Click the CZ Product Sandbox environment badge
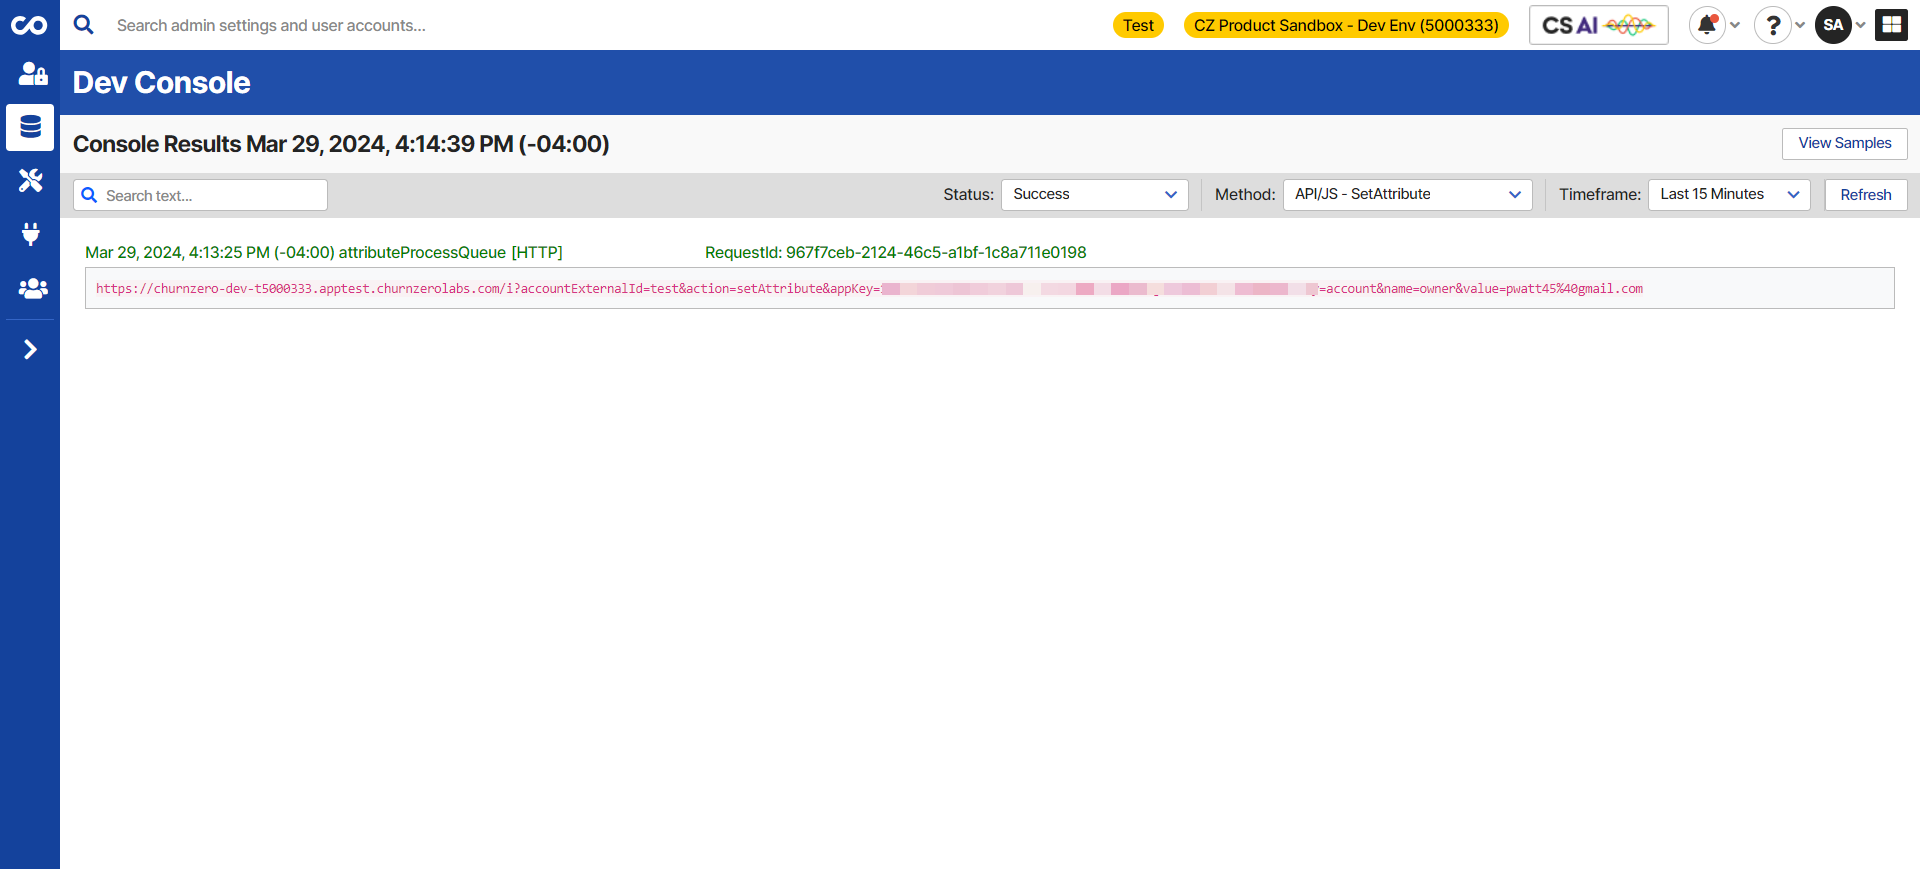The image size is (1920, 869). tap(1346, 25)
